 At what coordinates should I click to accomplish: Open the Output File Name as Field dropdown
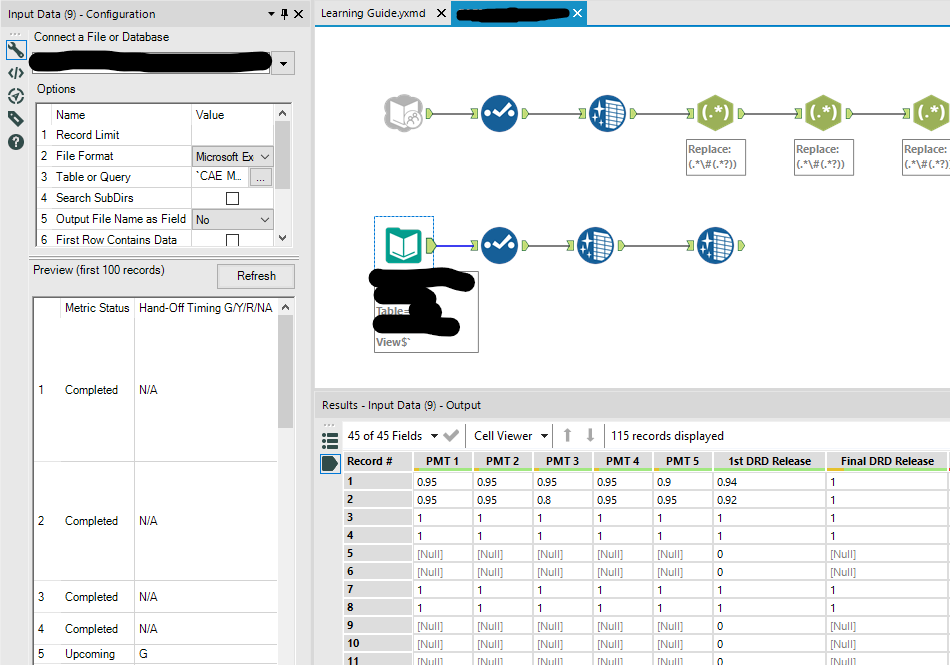coord(232,218)
